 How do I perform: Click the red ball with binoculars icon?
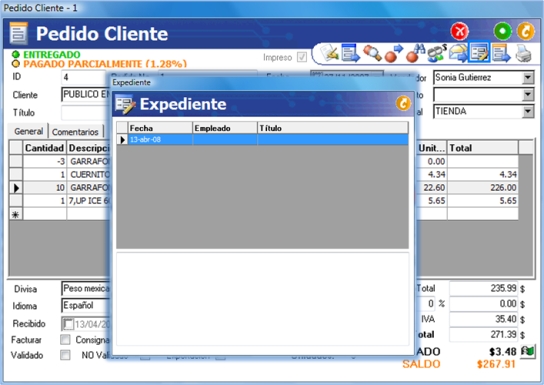pyautogui.click(x=416, y=53)
